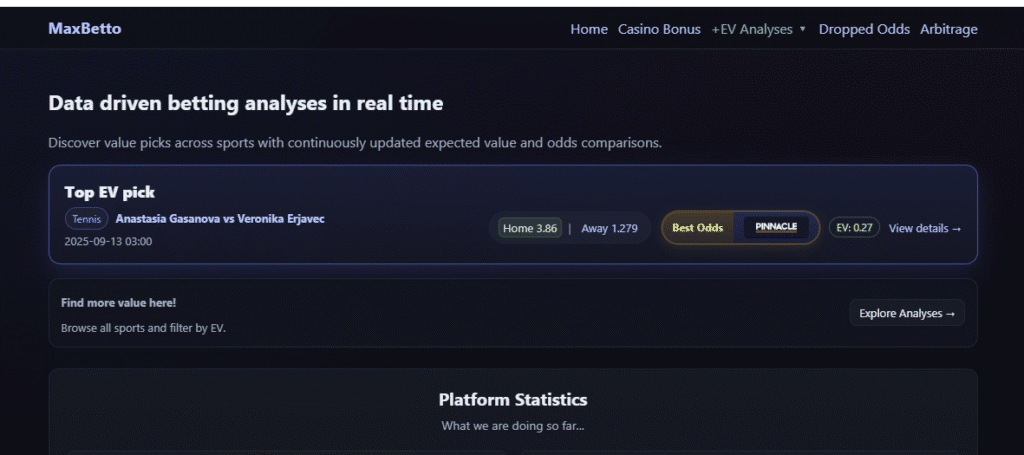Expand the +EV Analyses dropdown arrow

(x=802, y=30)
